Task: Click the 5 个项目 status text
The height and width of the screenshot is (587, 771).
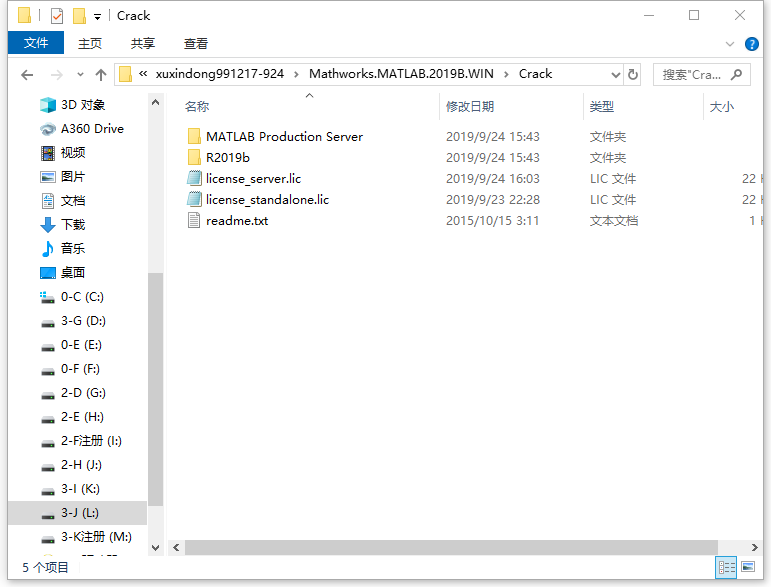Action: click(45, 567)
